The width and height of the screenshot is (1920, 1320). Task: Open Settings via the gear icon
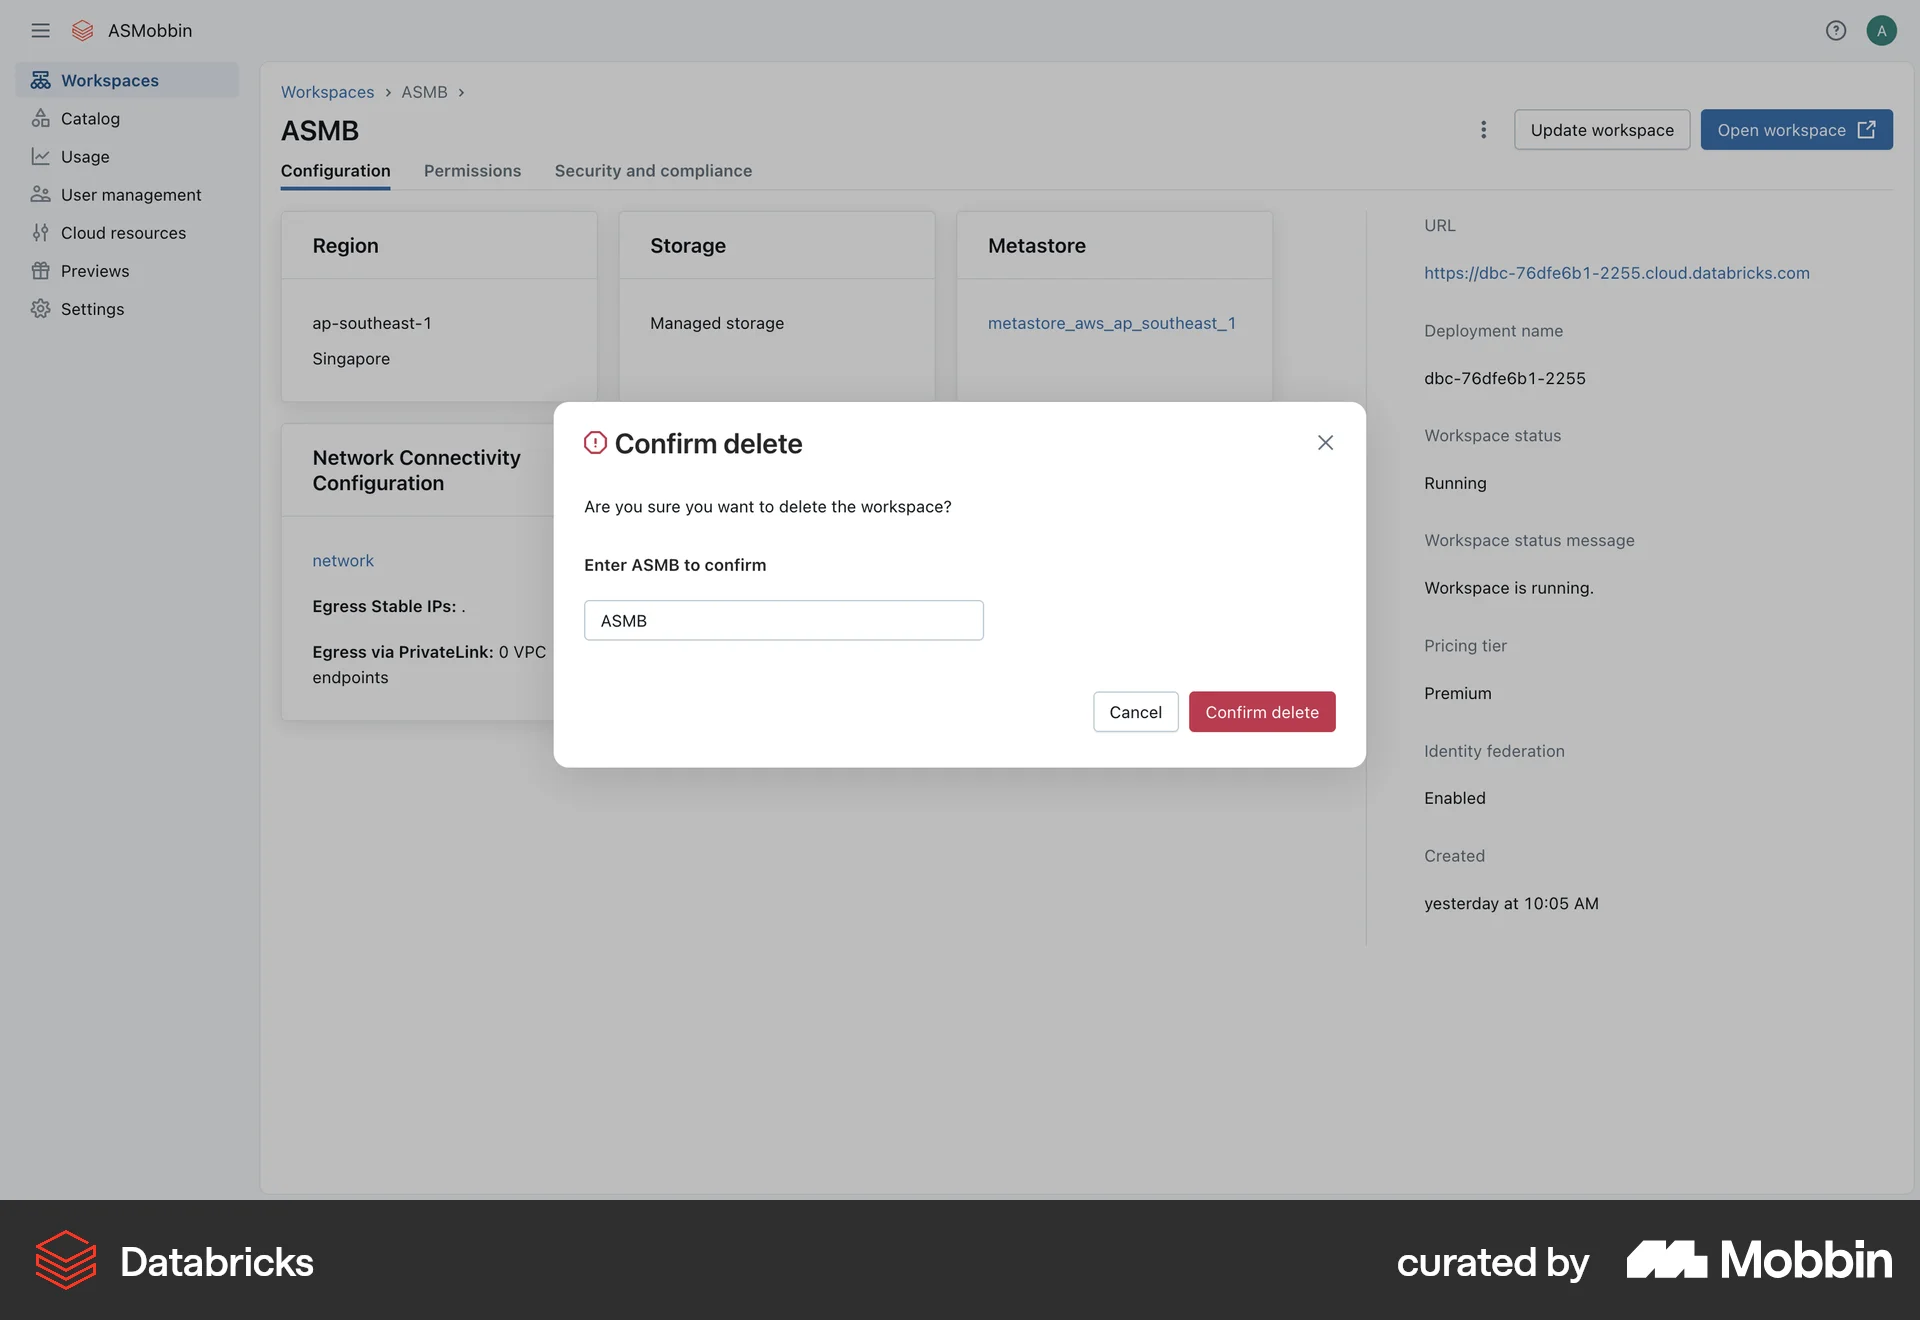tap(40, 309)
